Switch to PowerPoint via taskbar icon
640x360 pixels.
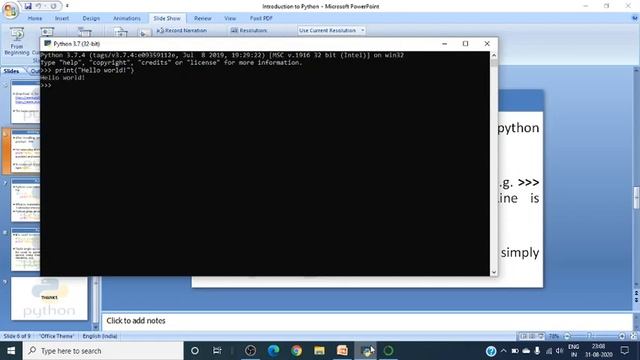(342, 351)
